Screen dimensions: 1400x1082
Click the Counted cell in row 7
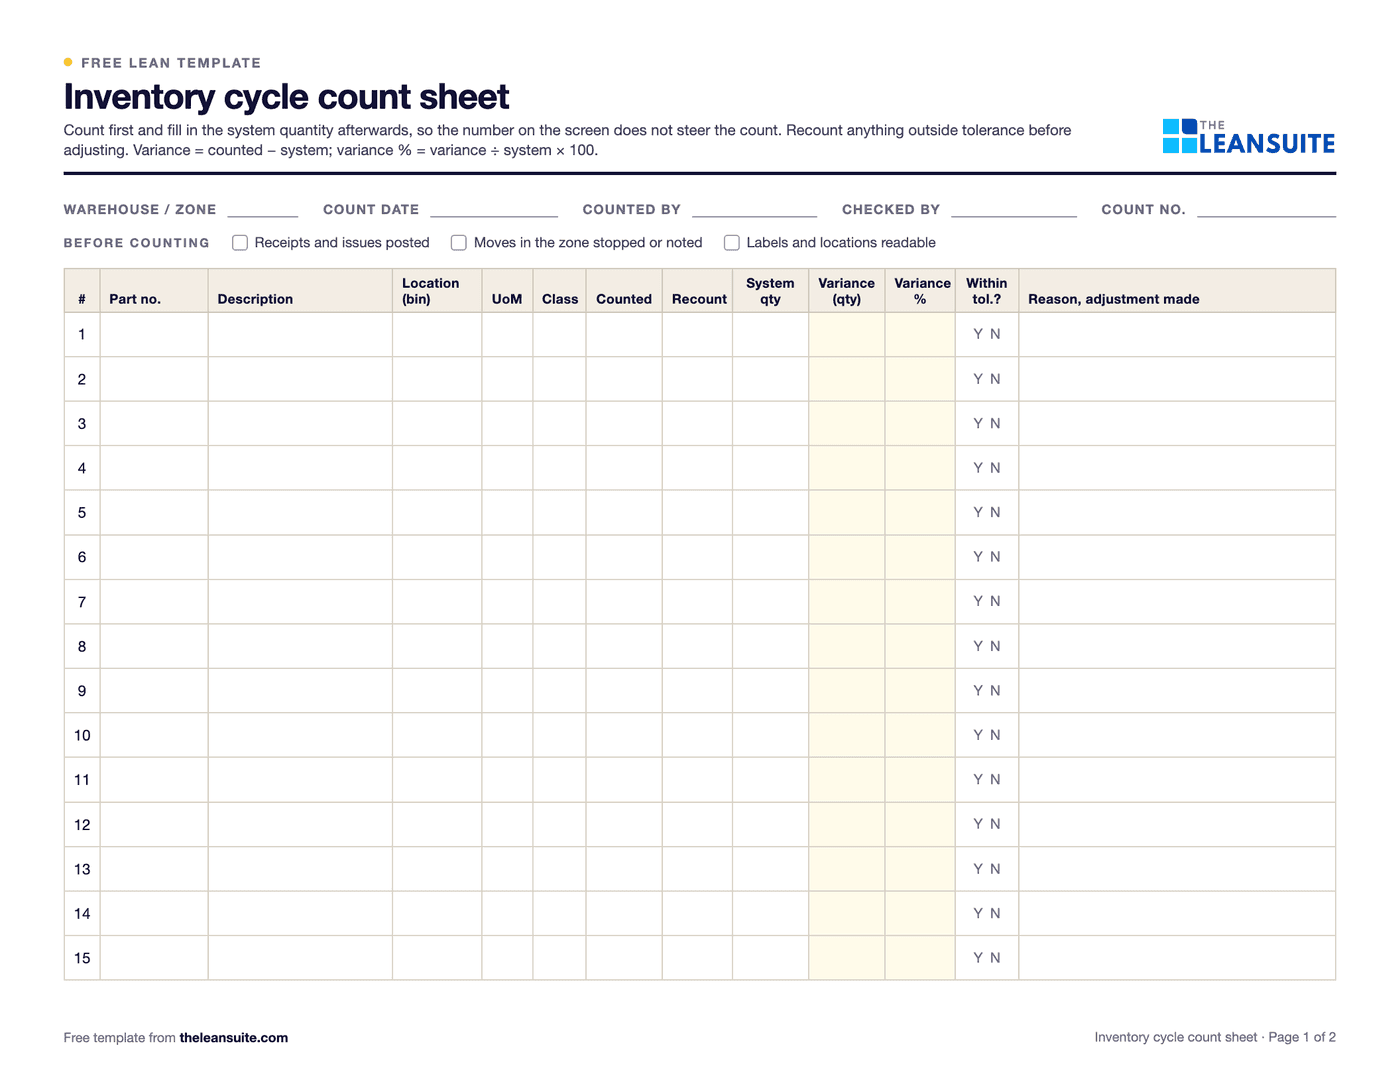pos(624,602)
